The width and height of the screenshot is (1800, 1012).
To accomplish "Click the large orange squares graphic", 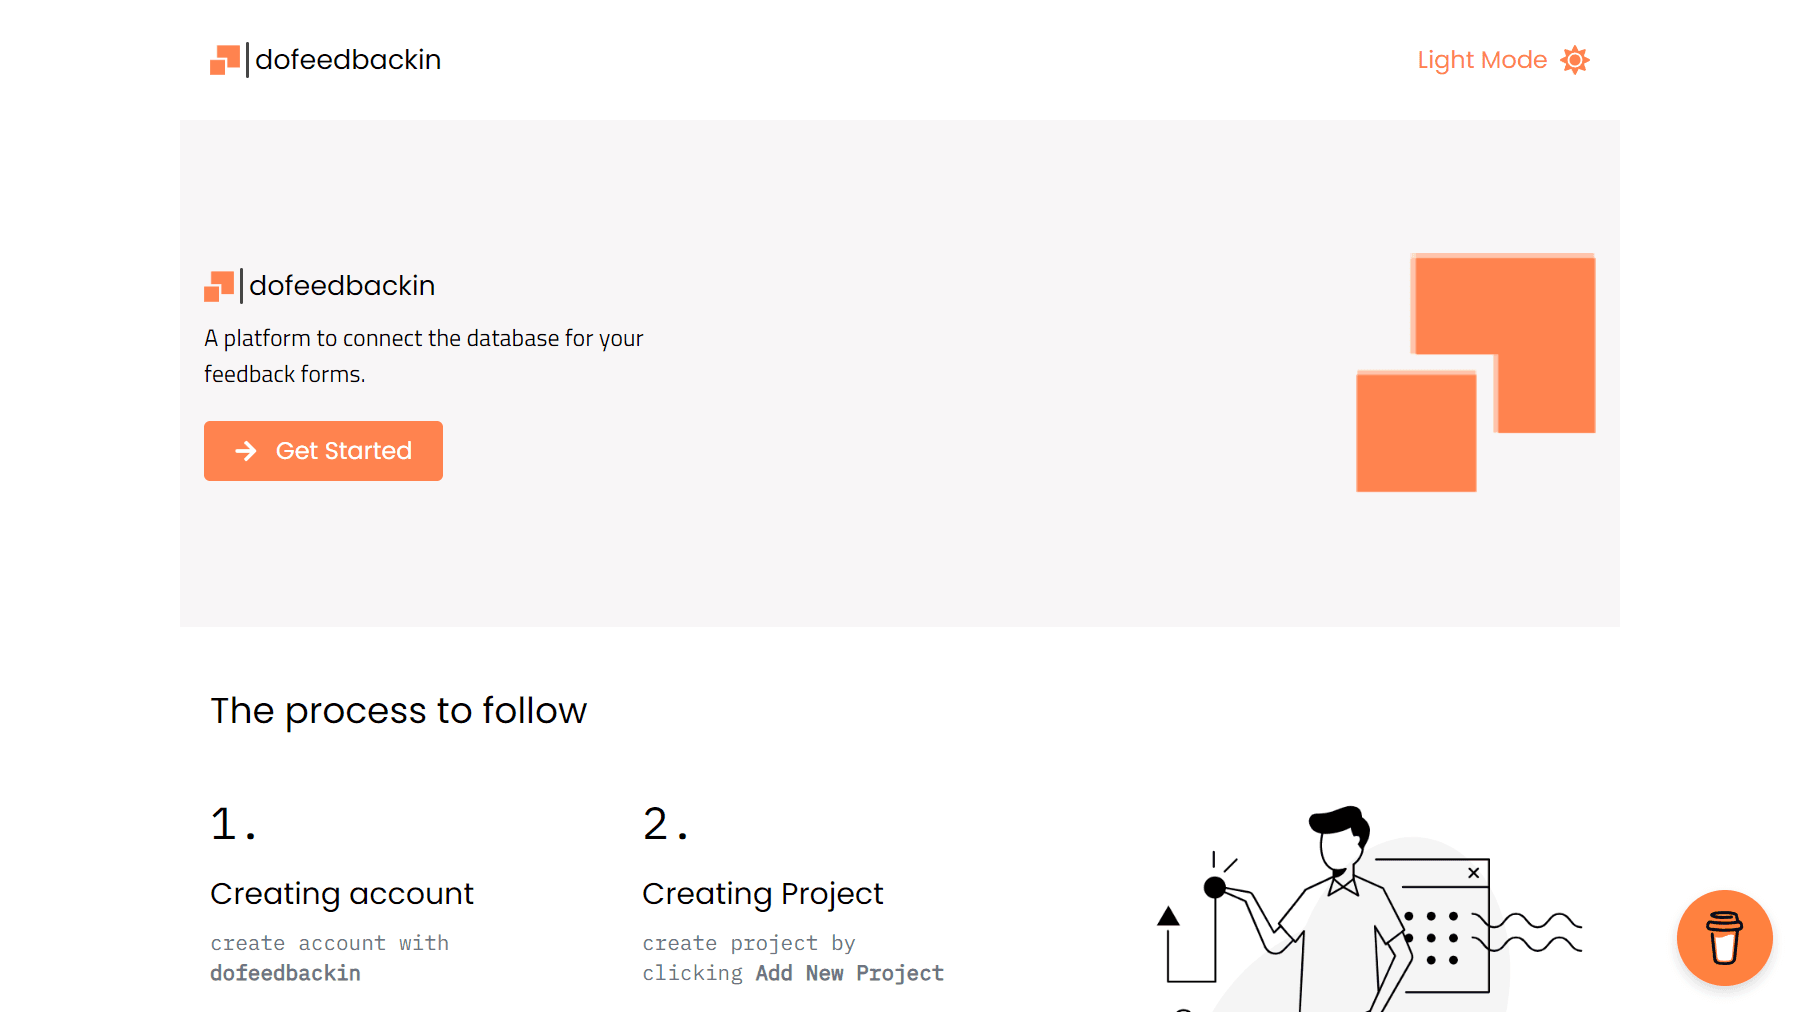I will (x=1475, y=372).
